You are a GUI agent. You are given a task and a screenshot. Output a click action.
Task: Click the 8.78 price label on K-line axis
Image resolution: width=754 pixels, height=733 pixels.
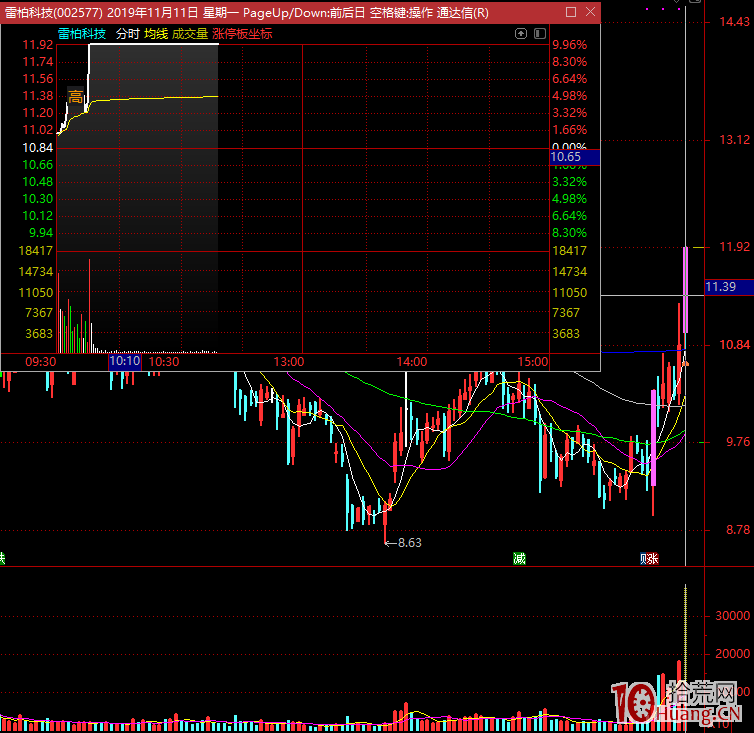(738, 530)
